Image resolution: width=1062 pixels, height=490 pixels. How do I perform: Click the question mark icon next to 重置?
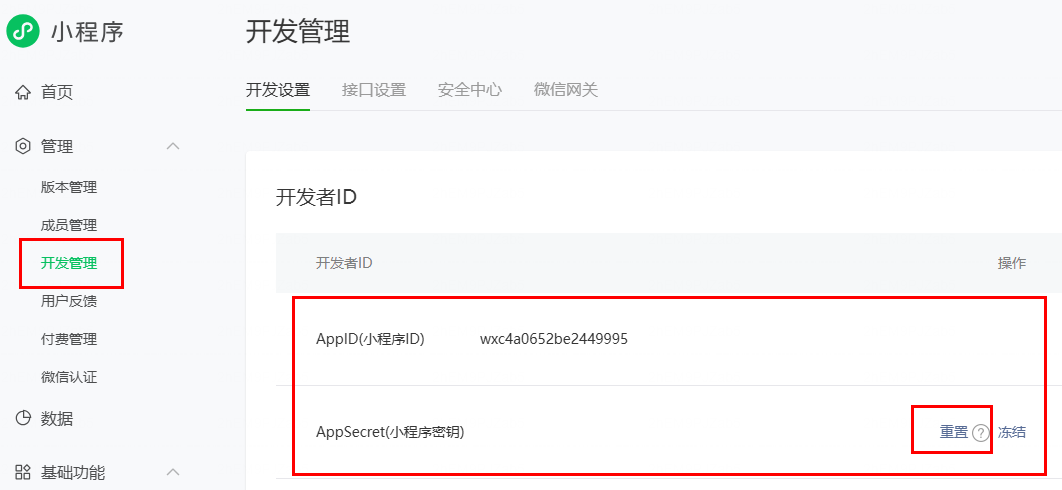[980, 433]
